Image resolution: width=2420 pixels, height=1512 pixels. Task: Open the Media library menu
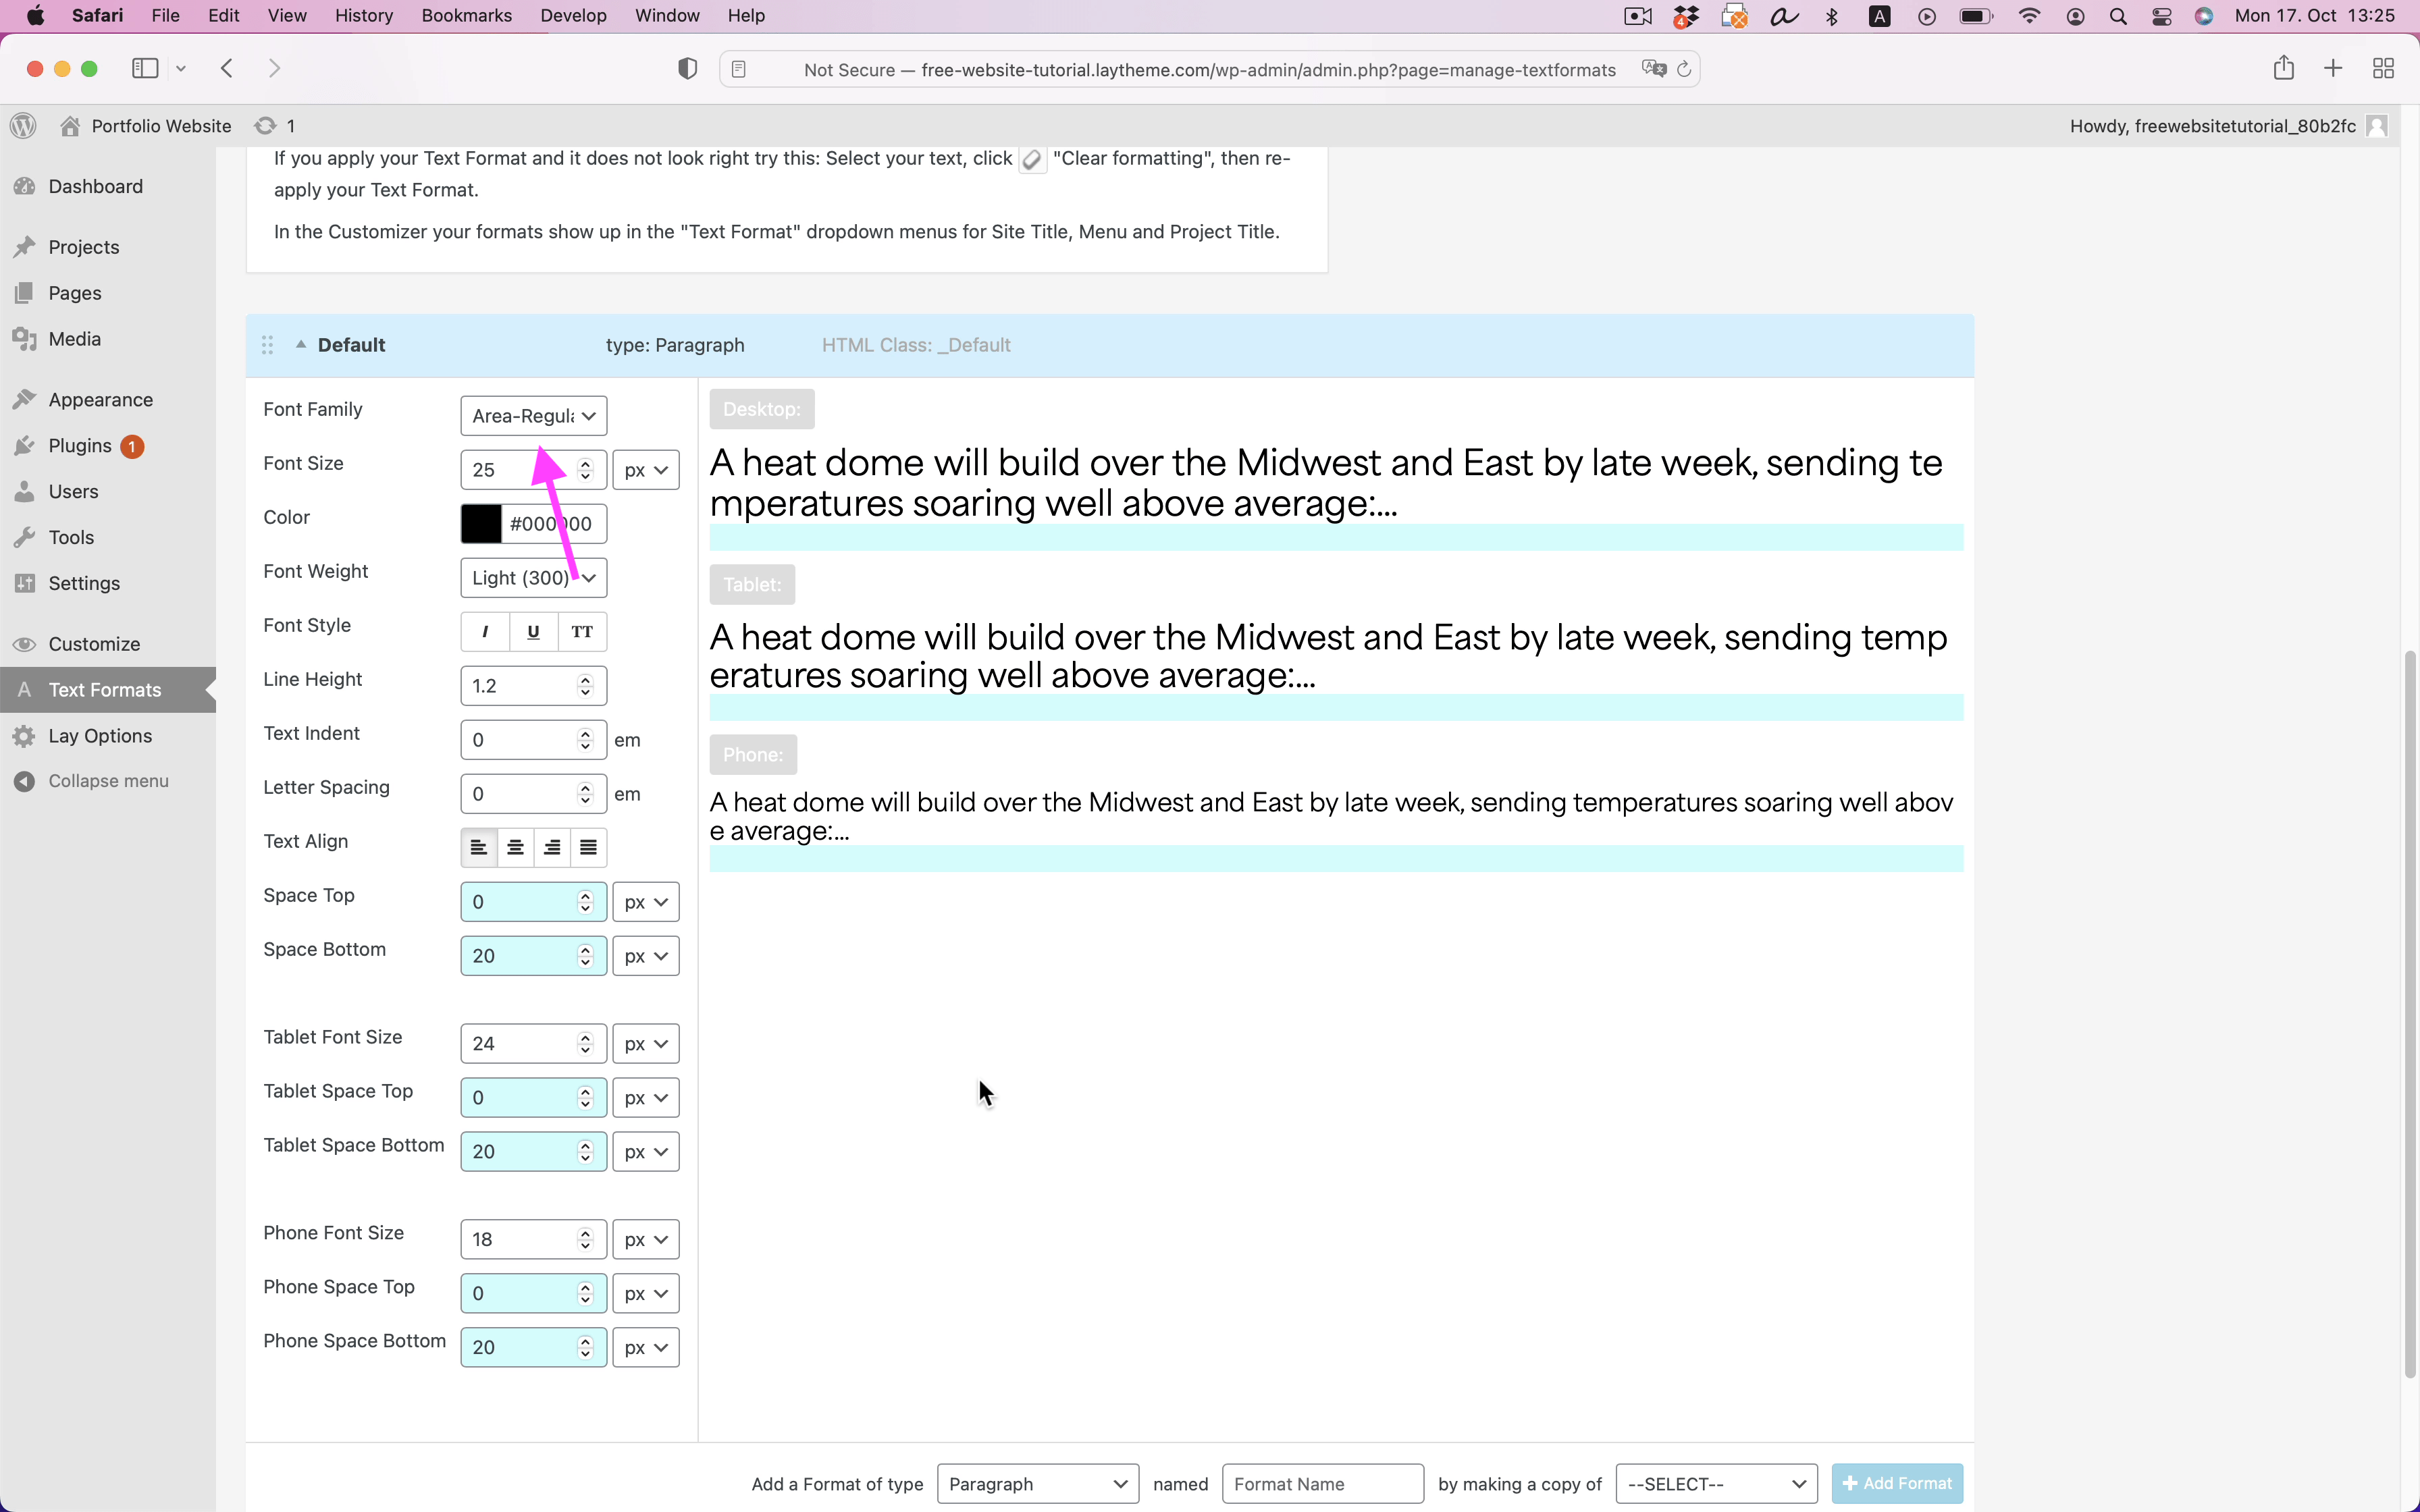click(75, 339)
